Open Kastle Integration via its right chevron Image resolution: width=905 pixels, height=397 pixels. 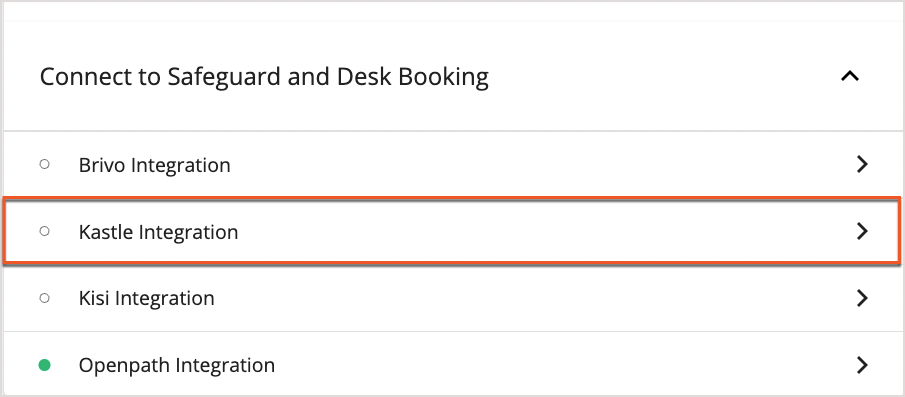[862, 231]
